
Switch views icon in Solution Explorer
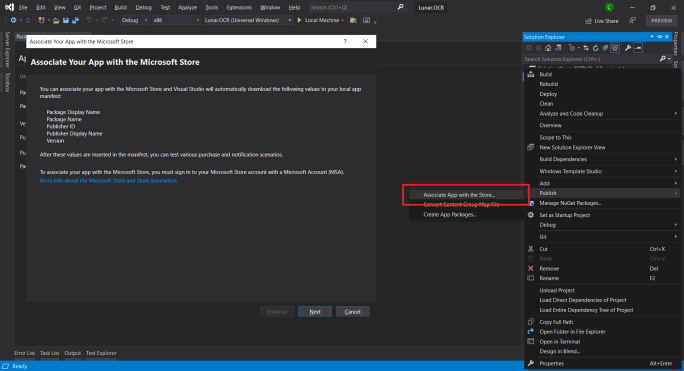point(558,48)
